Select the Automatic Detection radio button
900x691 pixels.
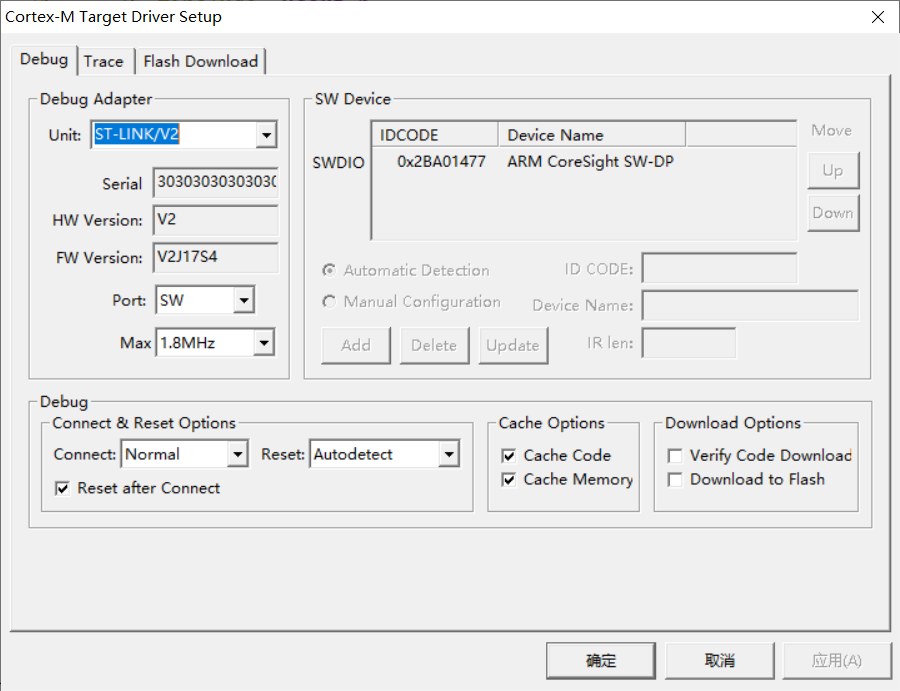[329, 270]
